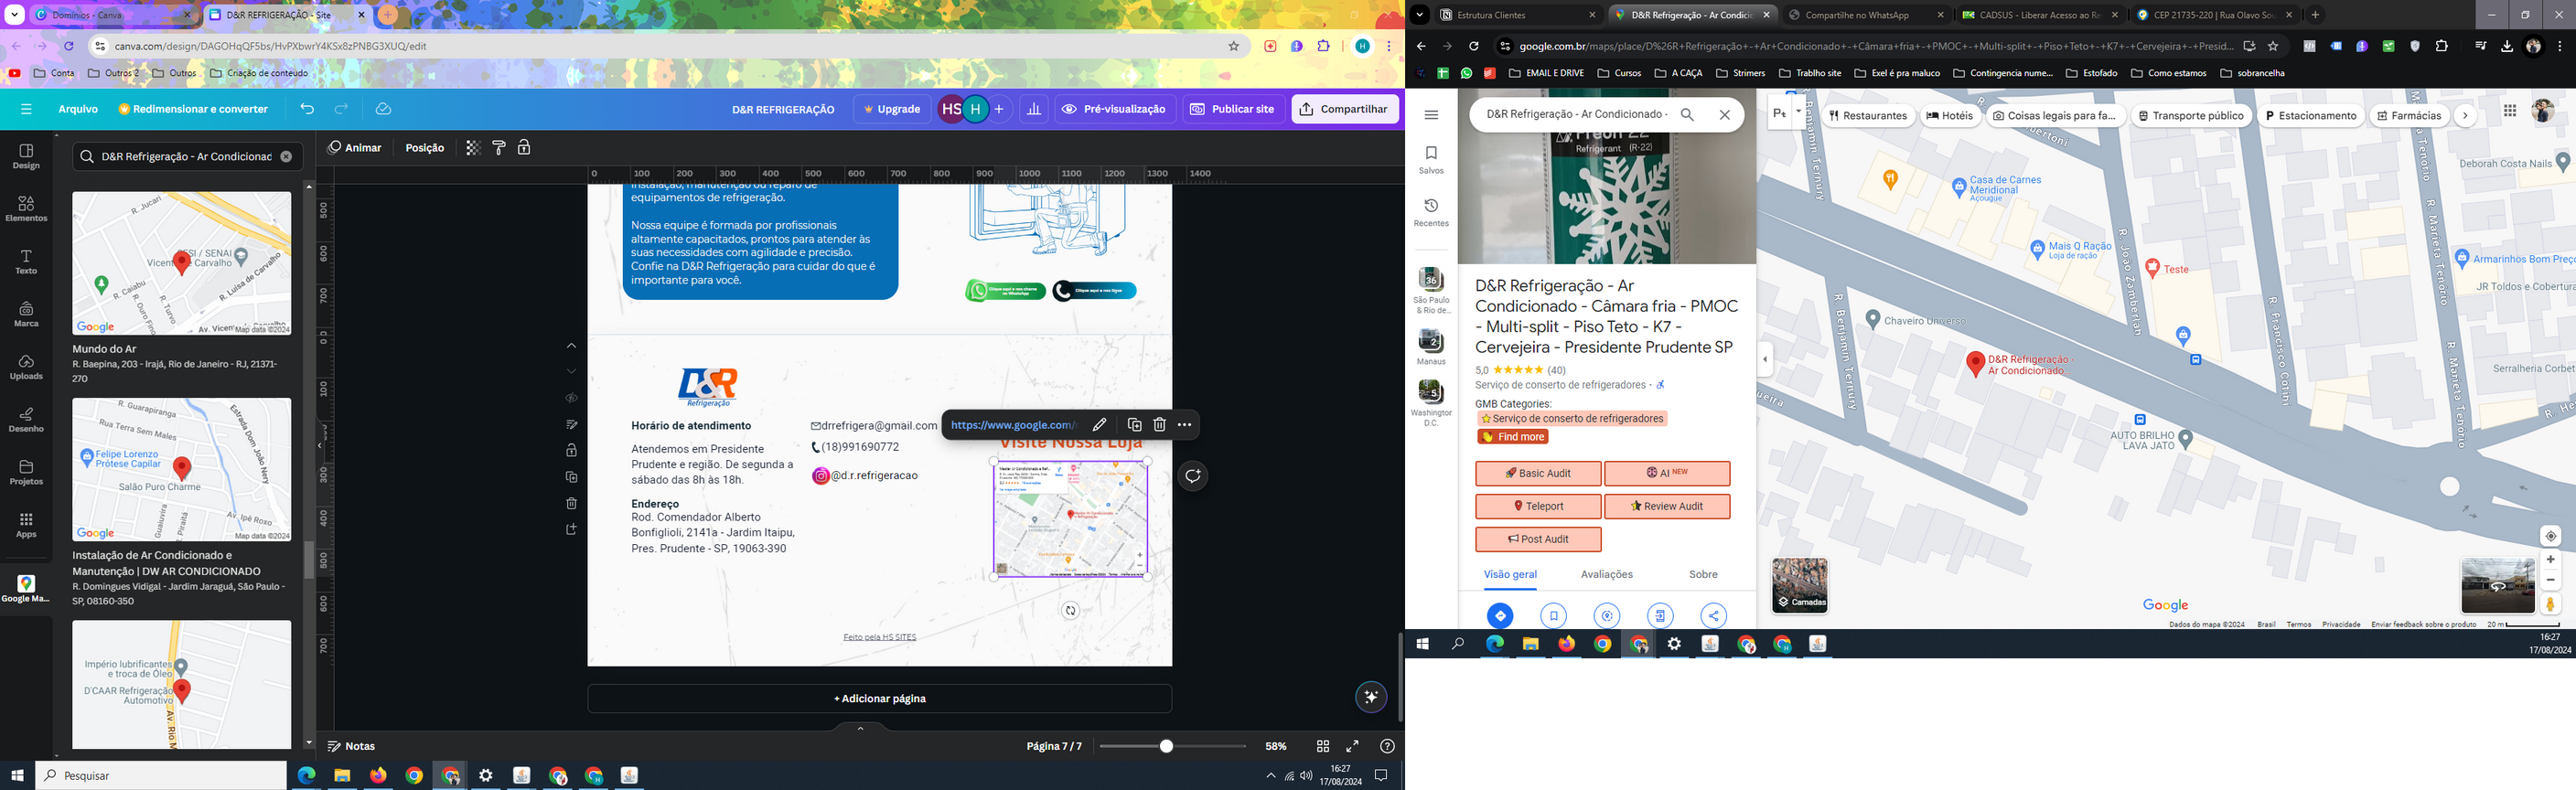
Task: Open Salvos saved places in Maps
Action: click(1431, 159)
